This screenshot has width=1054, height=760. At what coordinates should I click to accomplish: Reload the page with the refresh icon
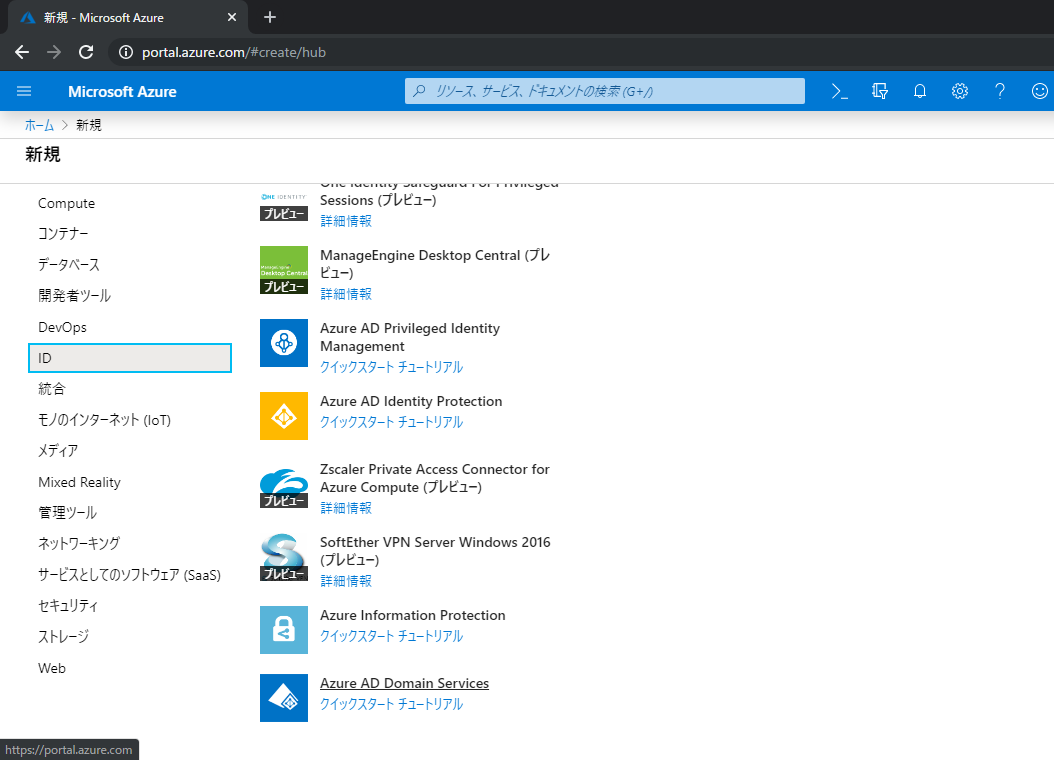coord(86,52)
